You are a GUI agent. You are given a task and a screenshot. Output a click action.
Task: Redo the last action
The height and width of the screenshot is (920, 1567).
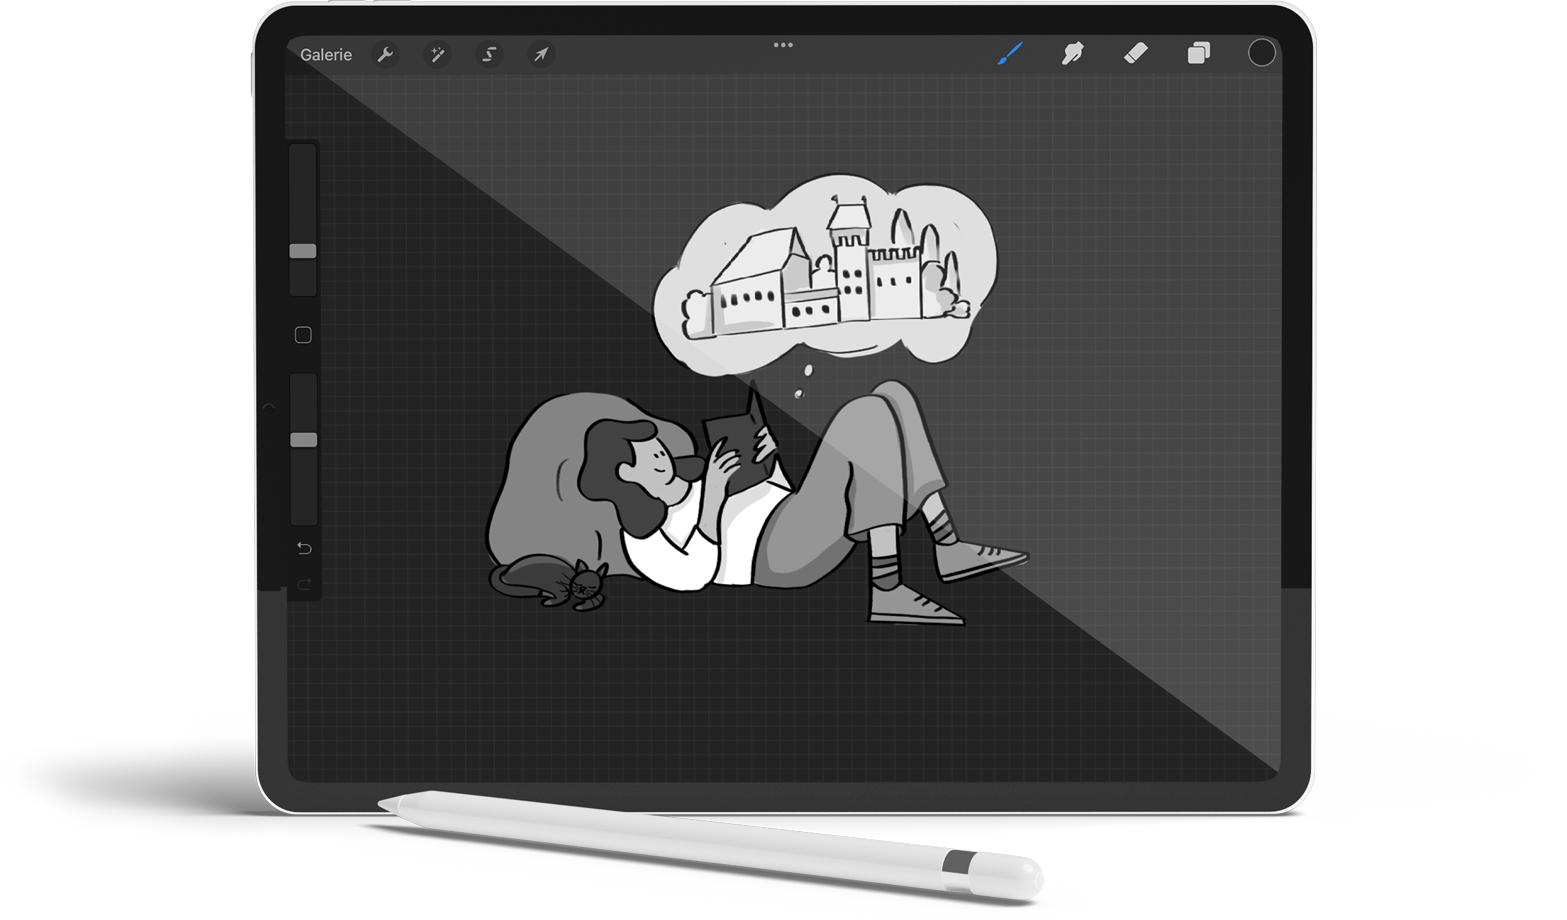coord(304,584)
